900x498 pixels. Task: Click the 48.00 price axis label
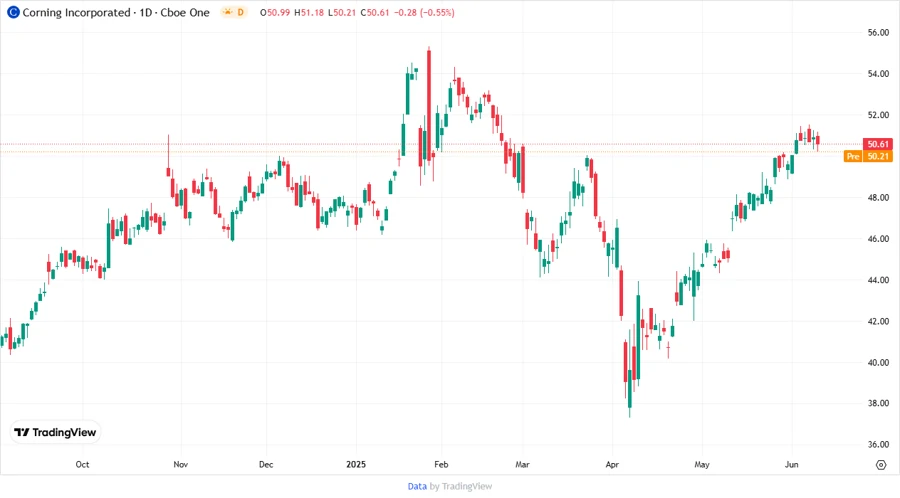point(878,197)
